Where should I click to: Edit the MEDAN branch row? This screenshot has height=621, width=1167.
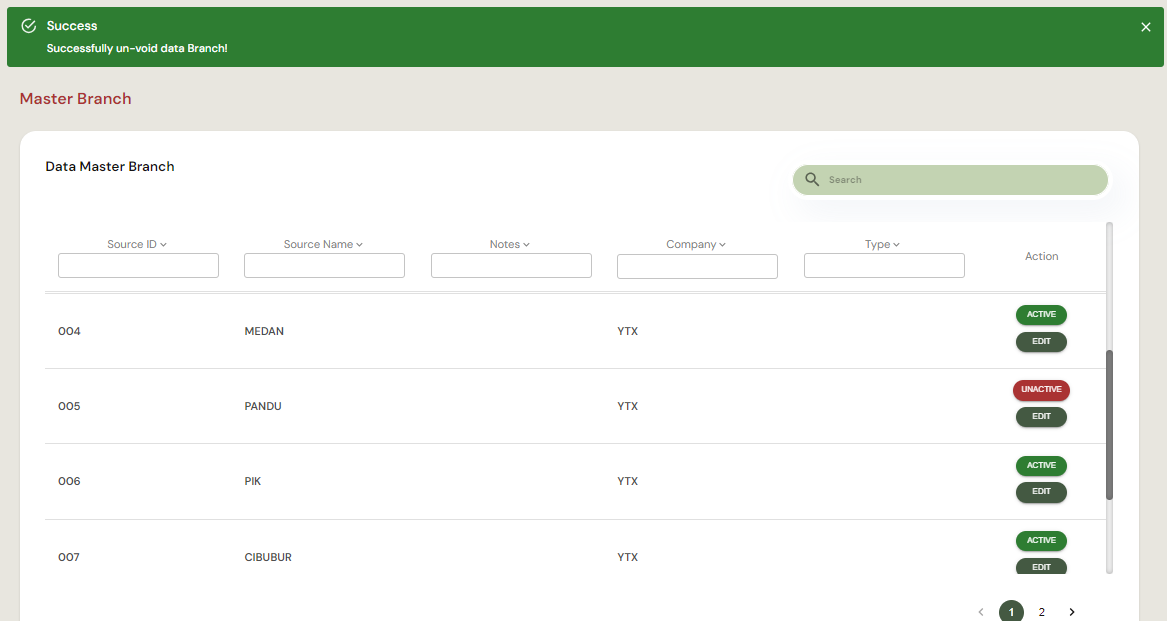tap(1041, 342)
